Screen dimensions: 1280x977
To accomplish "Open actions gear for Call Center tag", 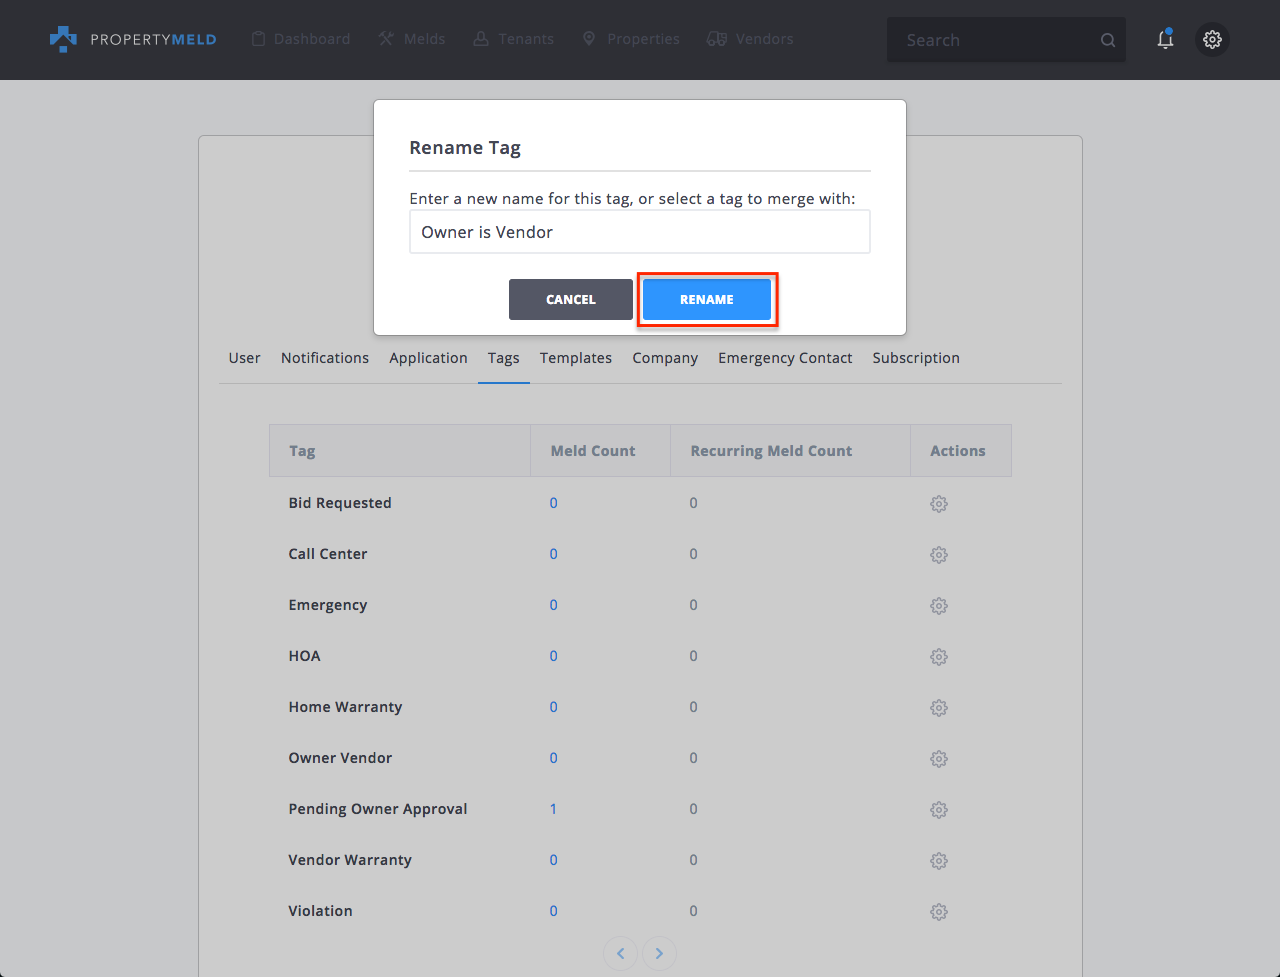I will [x=939, y=555].
